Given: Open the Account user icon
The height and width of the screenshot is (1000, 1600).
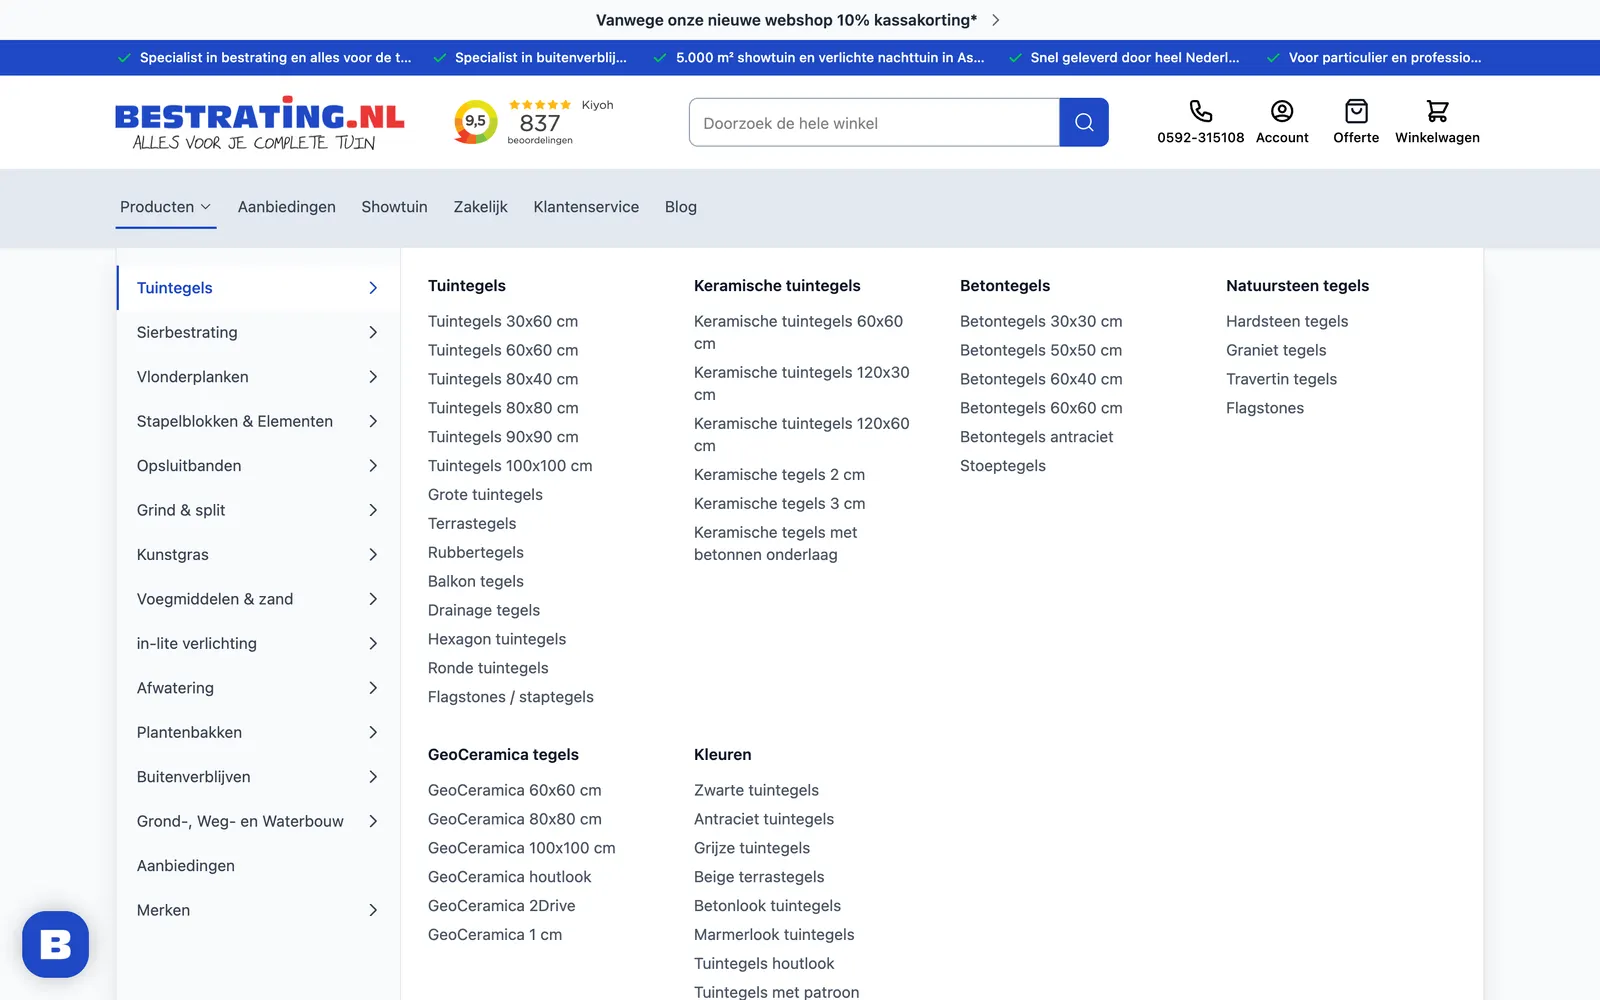Looking at the screenshot, I should (x=1282, y=111).
